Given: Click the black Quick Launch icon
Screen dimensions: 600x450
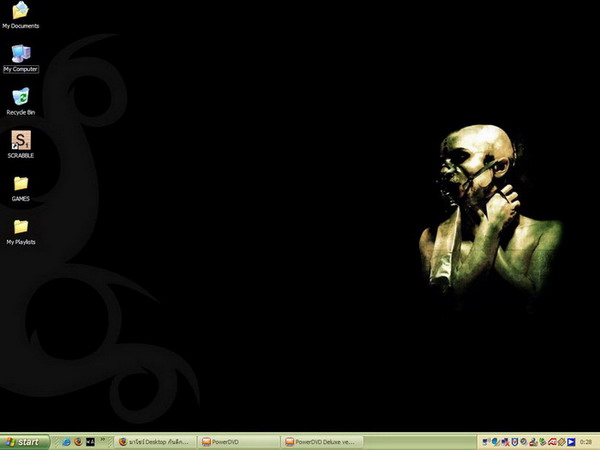Looking at the screenshot, I should 90,442.
